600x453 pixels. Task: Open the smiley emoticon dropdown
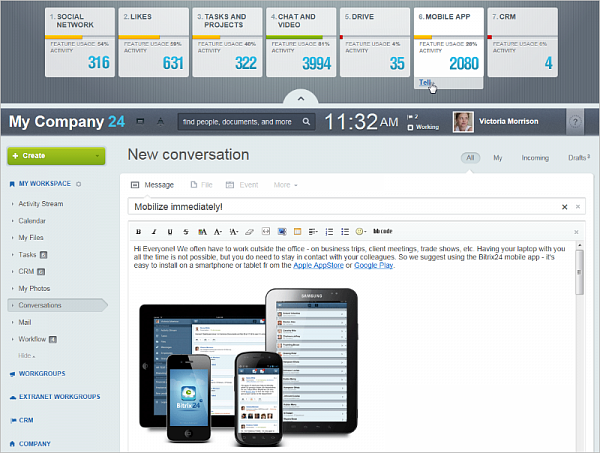pyautogui.click(x=361, y=231)
